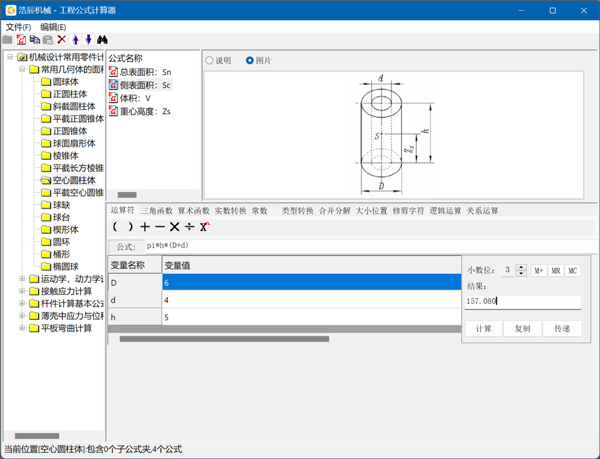Expand the 接触应力计算 folder
Screen dimensions: 600x459
click(x=22, y=291)
